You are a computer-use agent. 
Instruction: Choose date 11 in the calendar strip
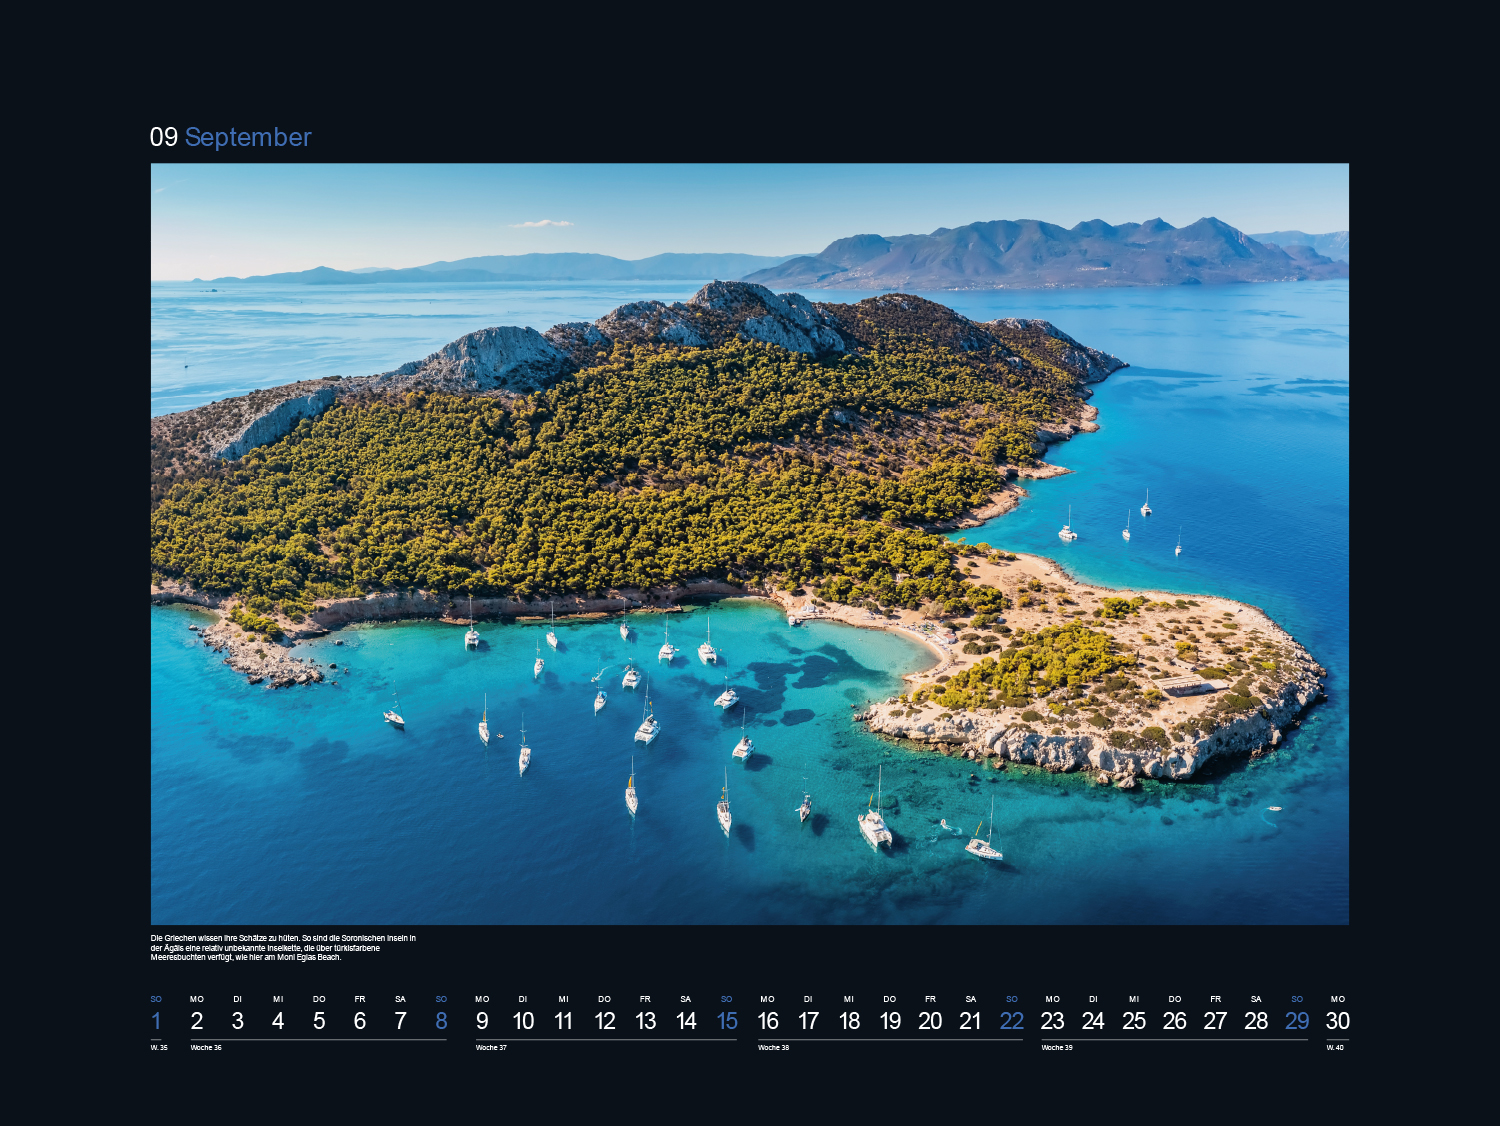point(563,1021)
